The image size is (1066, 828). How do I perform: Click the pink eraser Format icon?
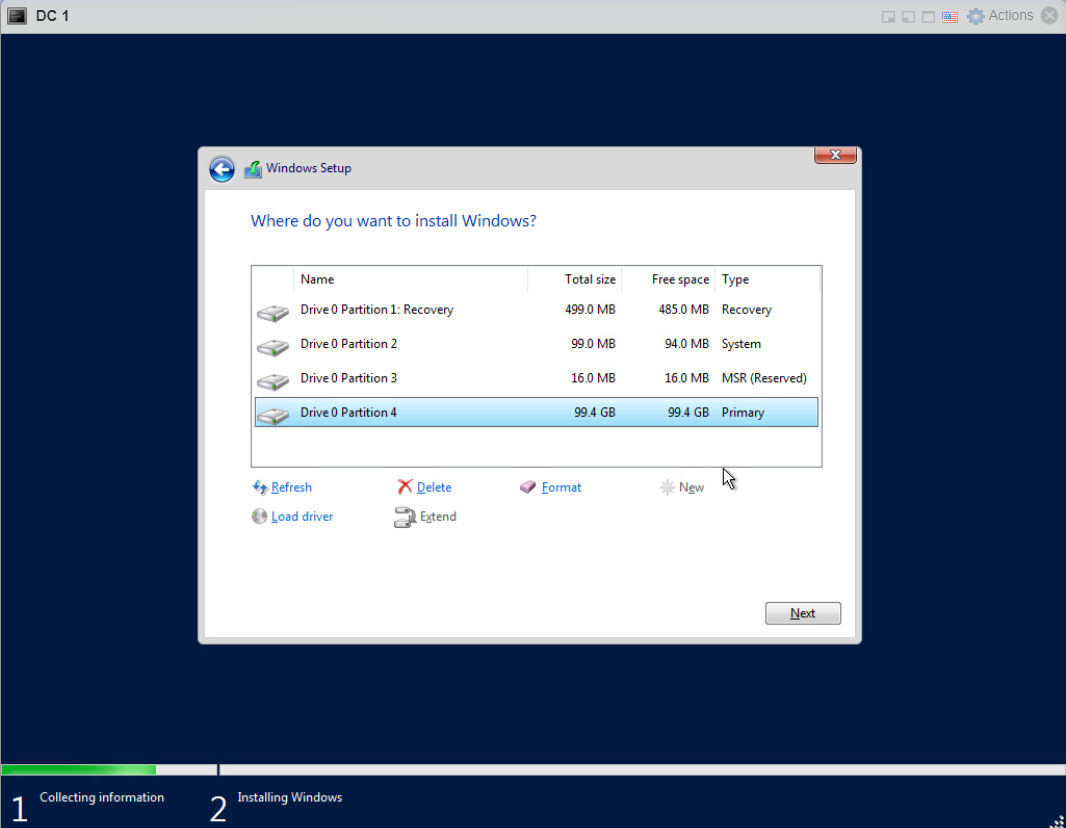coord(528,487)
